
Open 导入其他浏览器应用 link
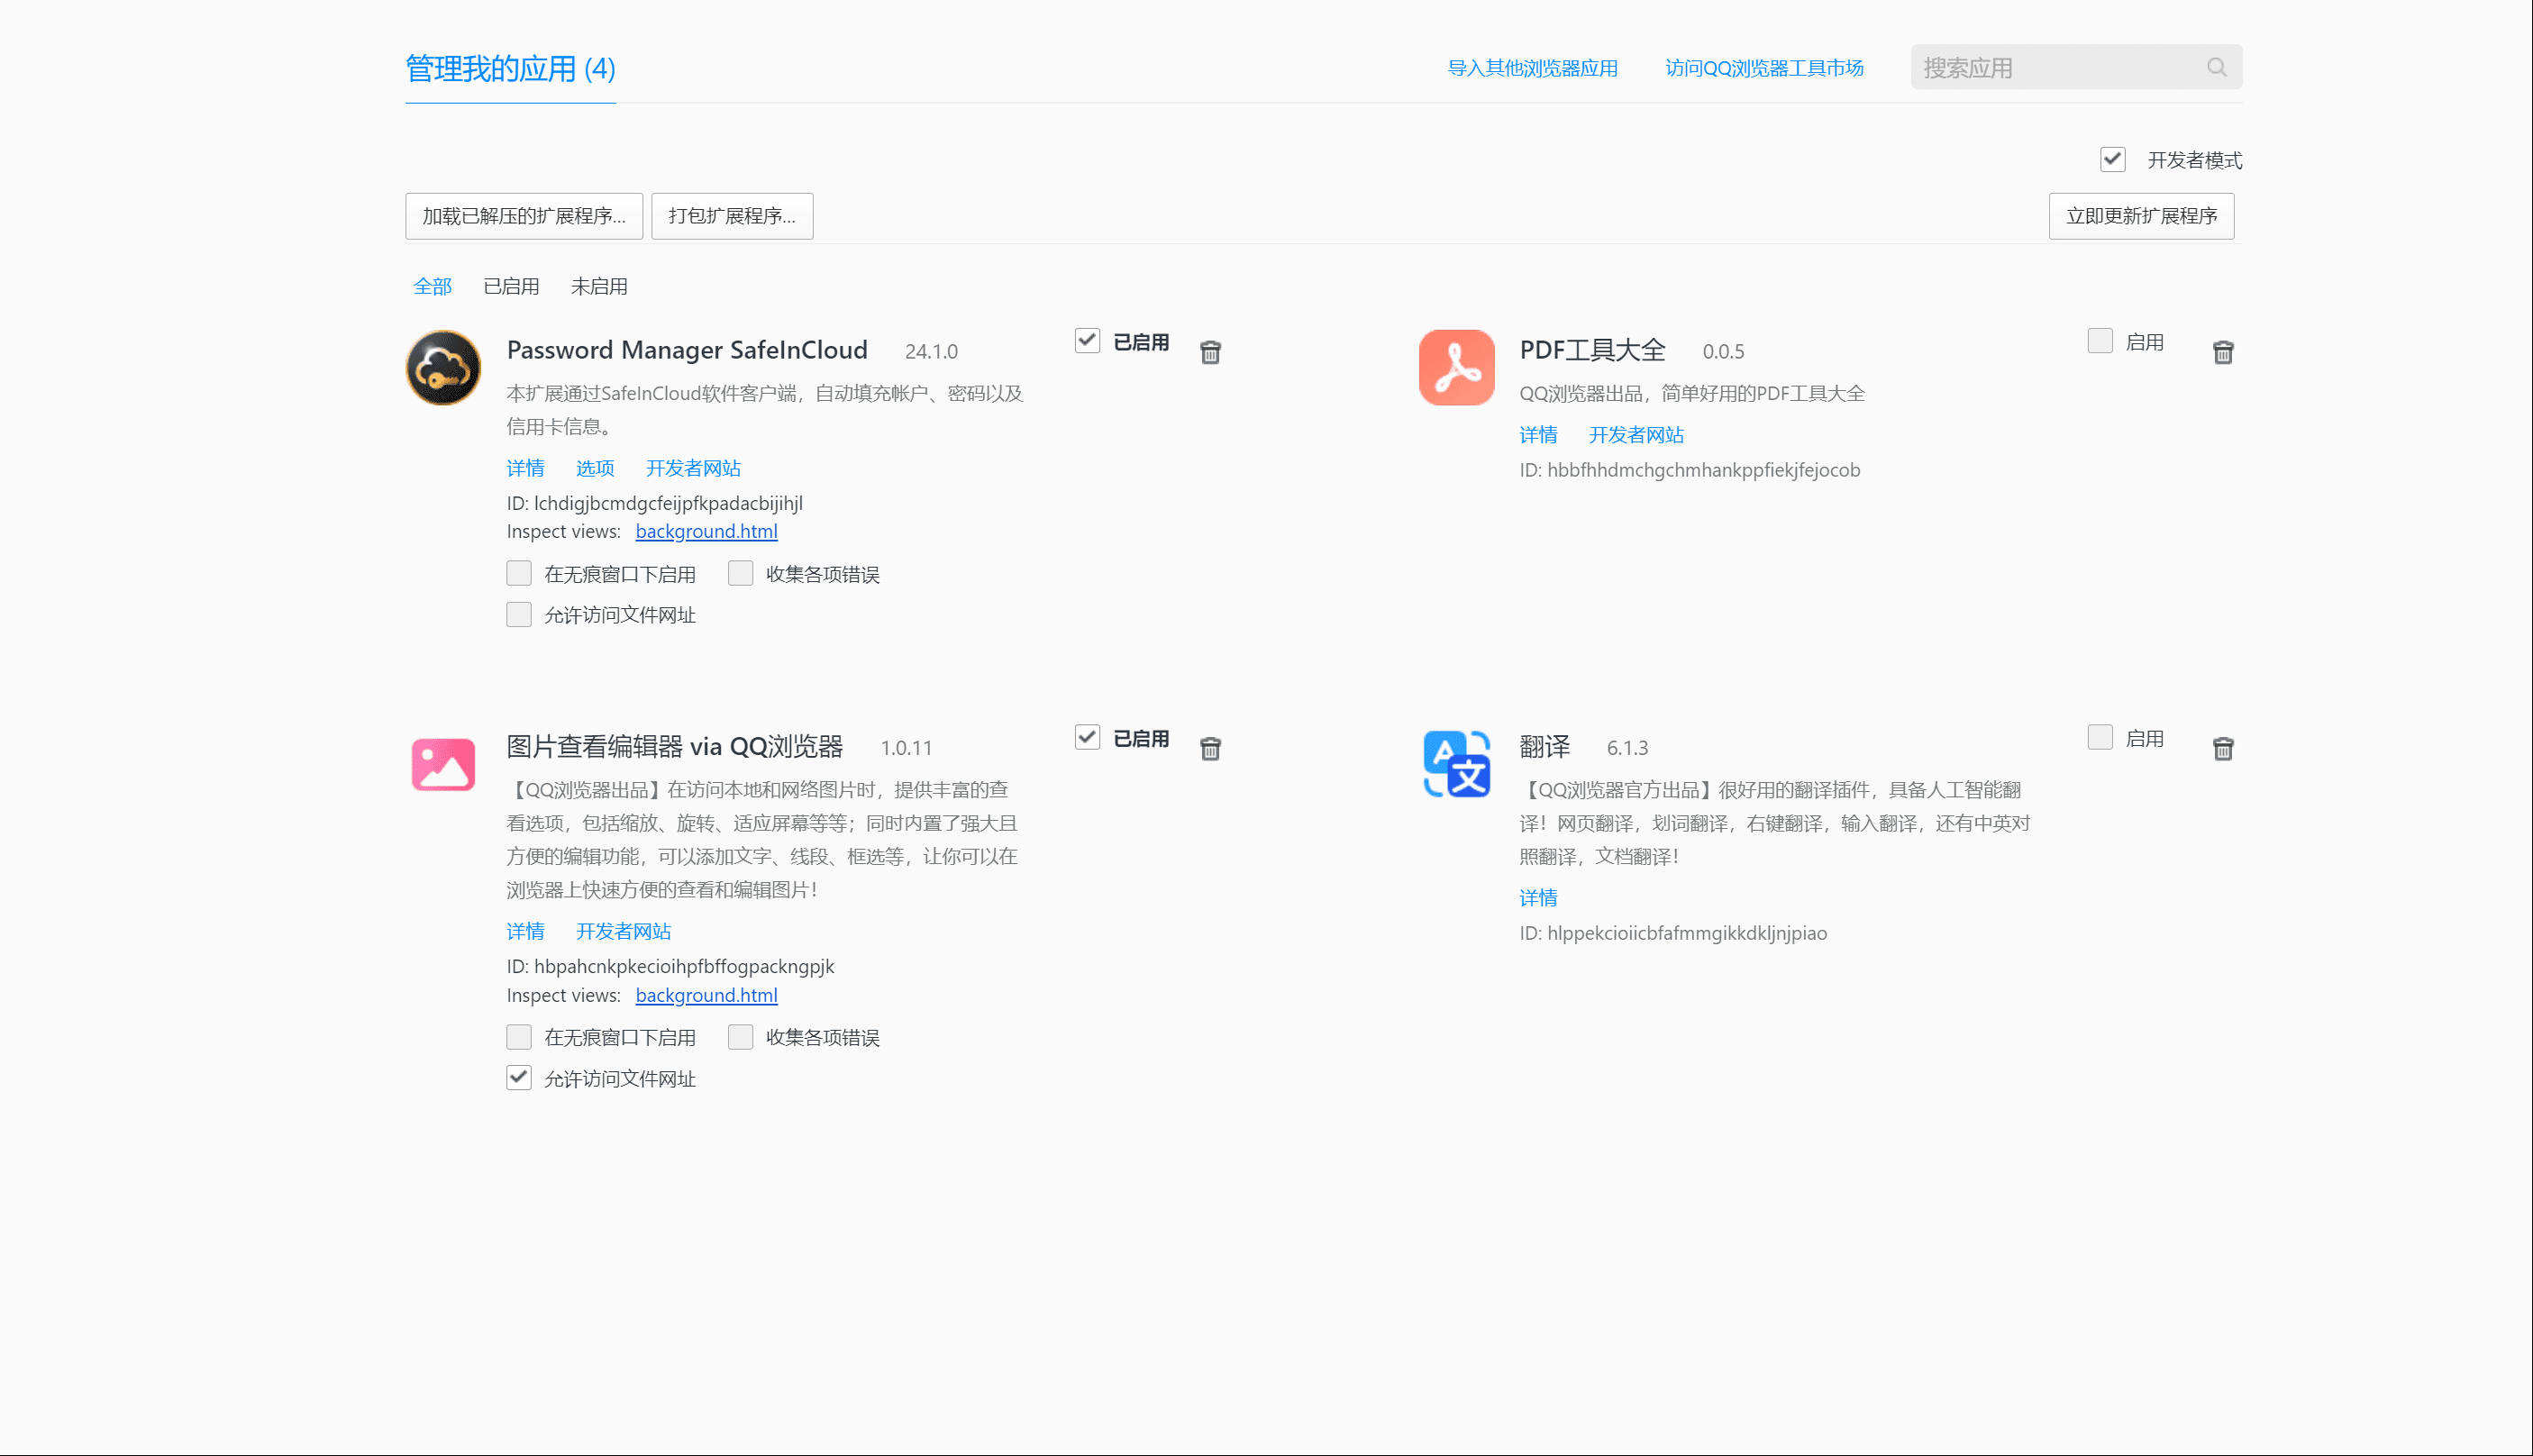1533,68
